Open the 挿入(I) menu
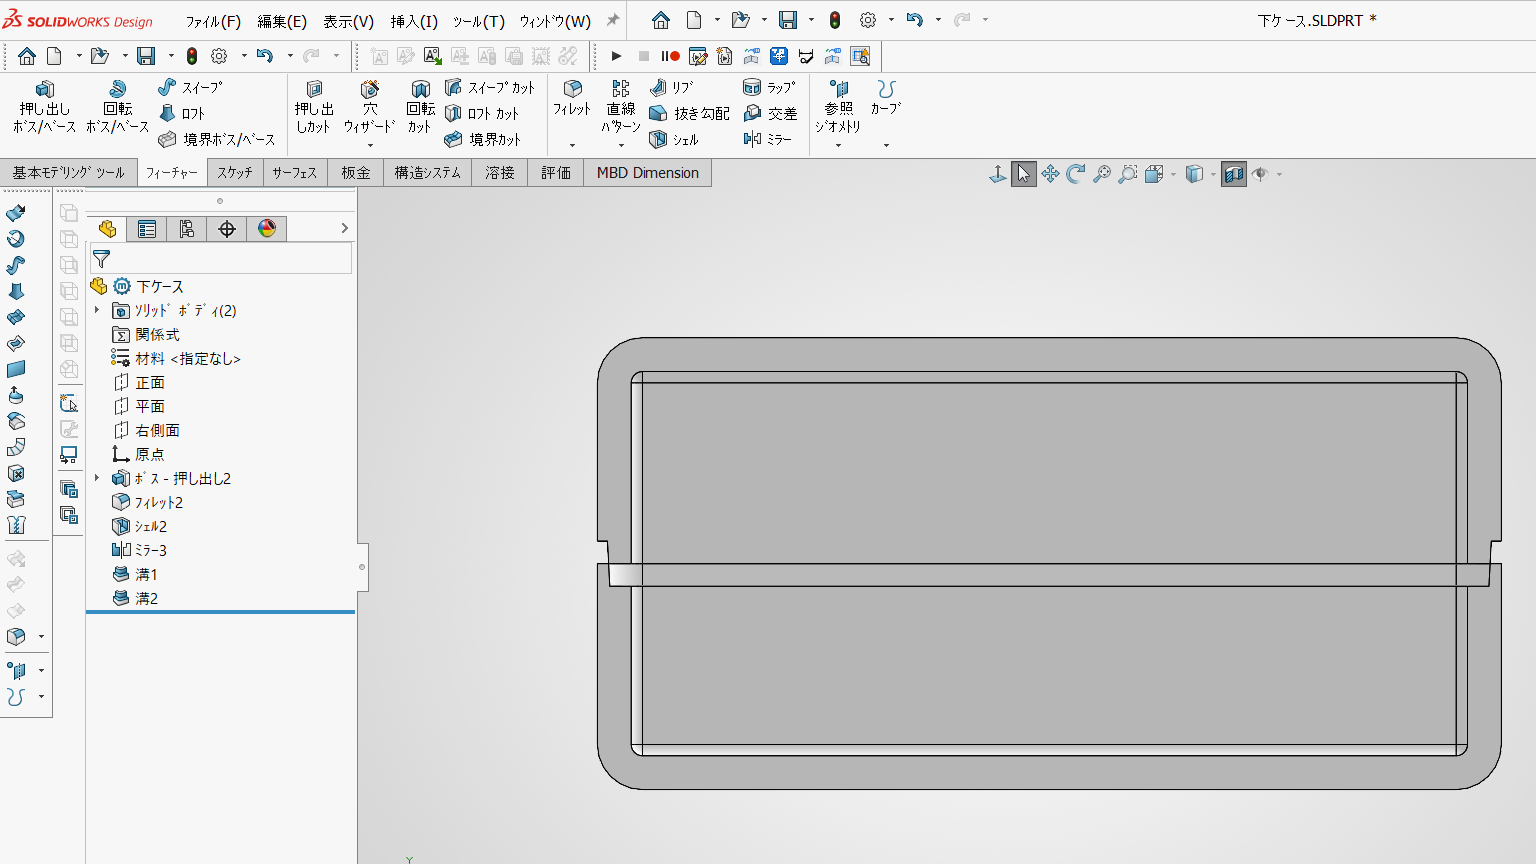Screen dimensions: 1536x864 pyautogui.click(x=414, y=21)
